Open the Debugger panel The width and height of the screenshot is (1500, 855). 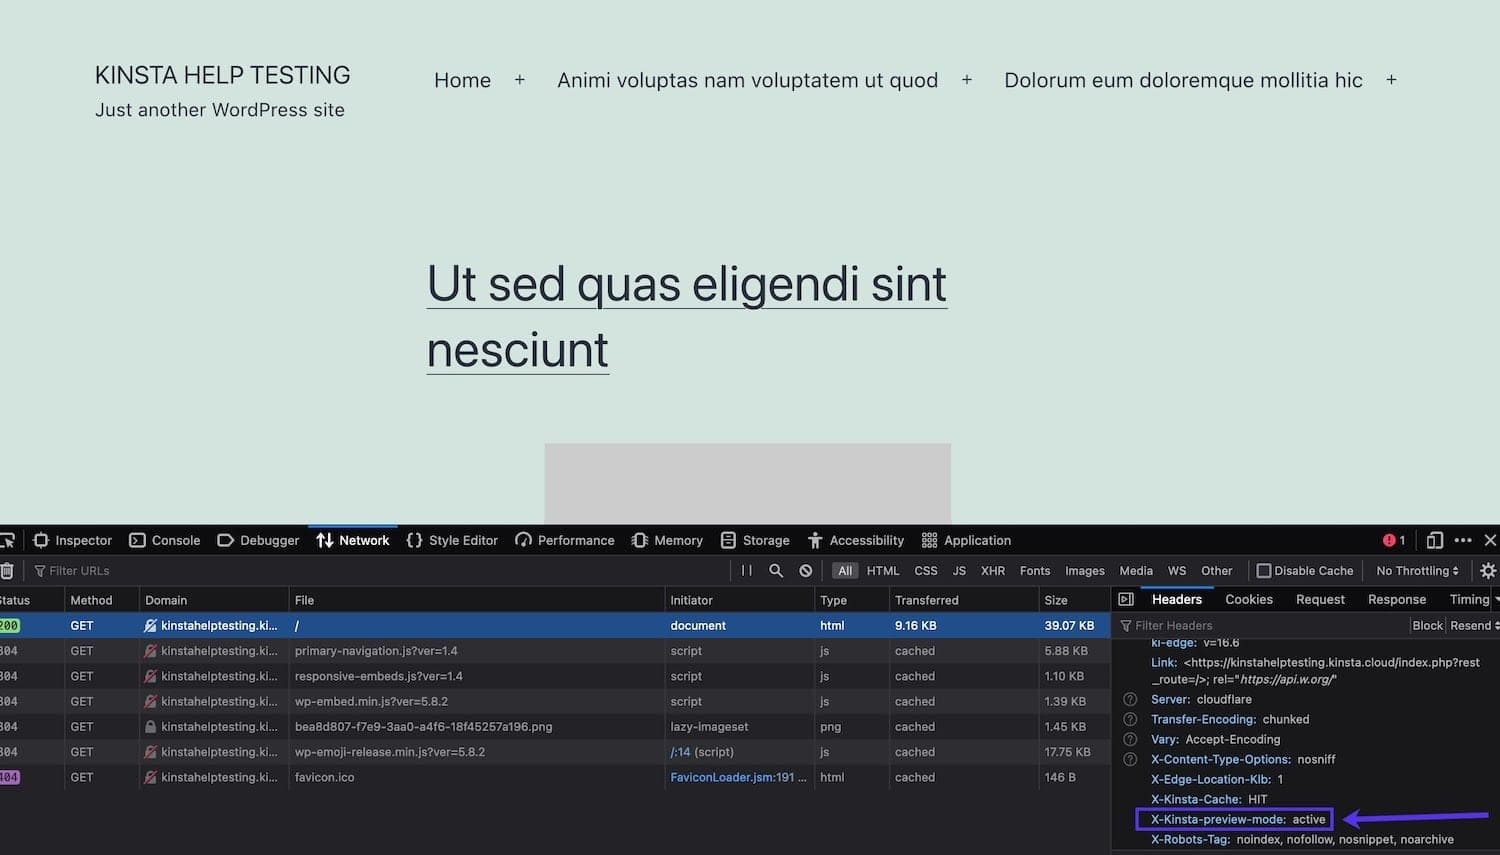point(257,540)
